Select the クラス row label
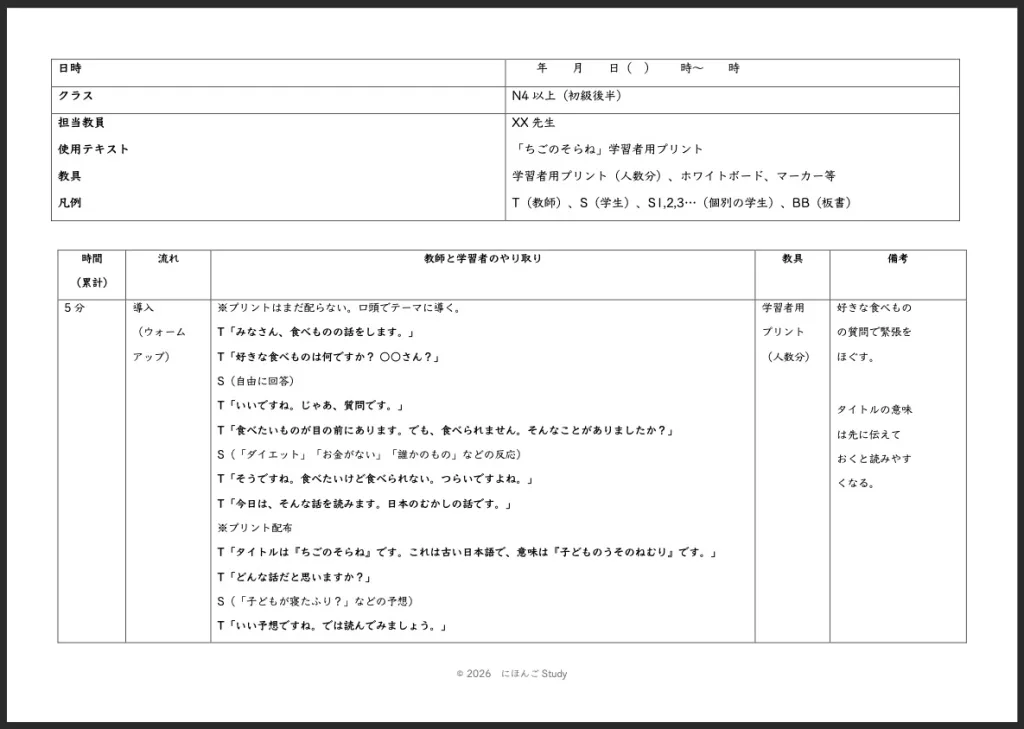The width and height of the screenshot is (1024, 729). point(76,96)
